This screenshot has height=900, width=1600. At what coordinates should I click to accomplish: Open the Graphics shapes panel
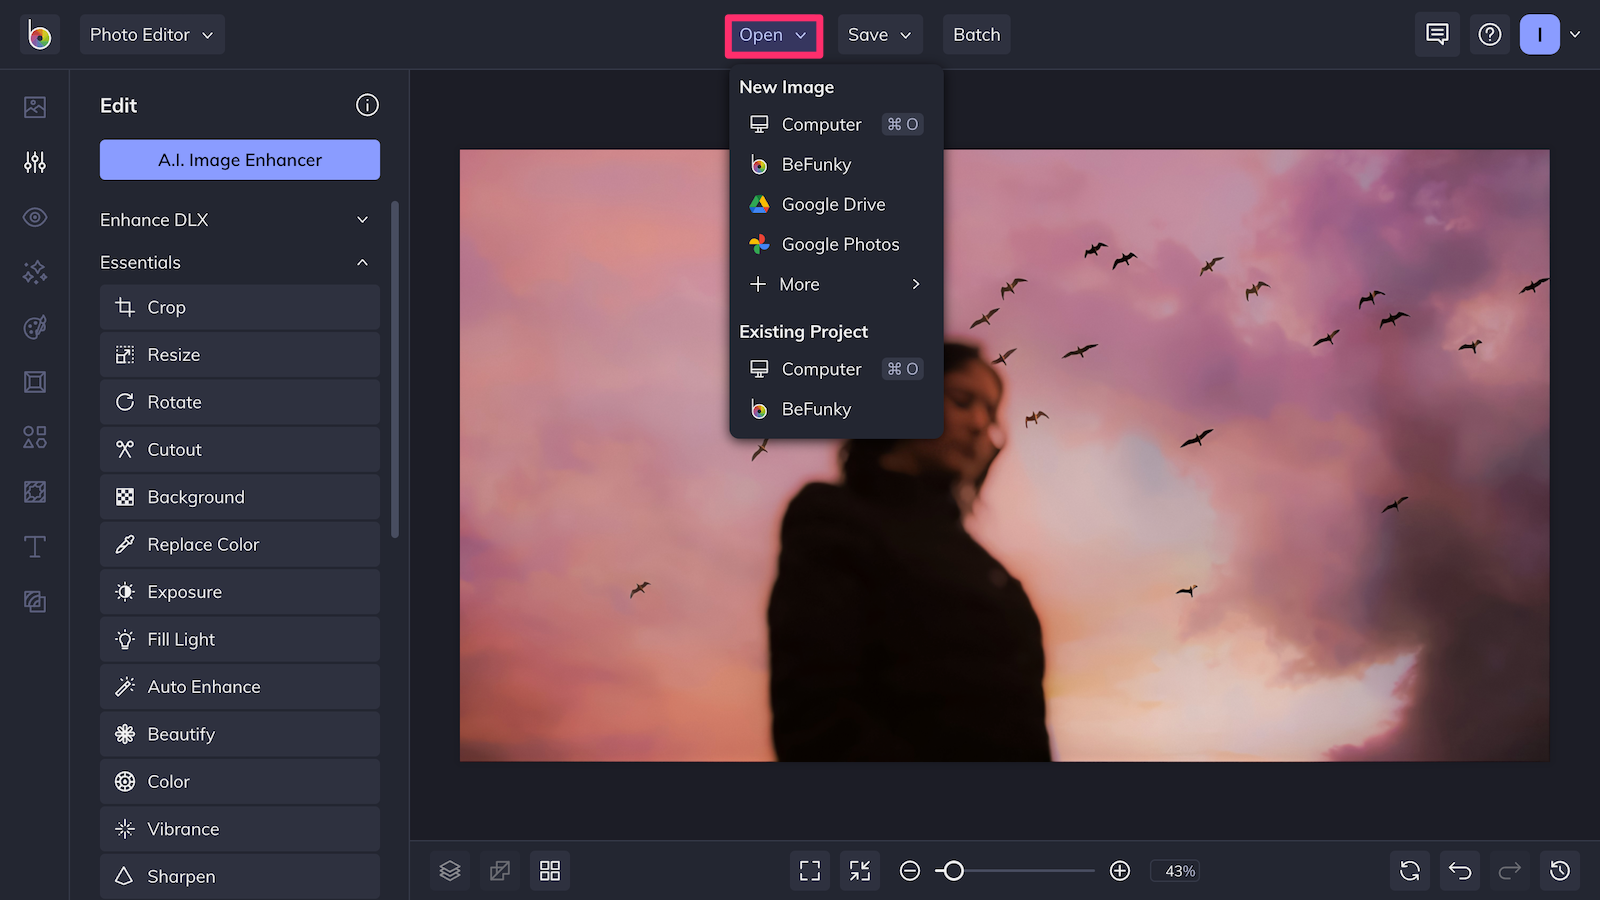click(x=34, y=437)
